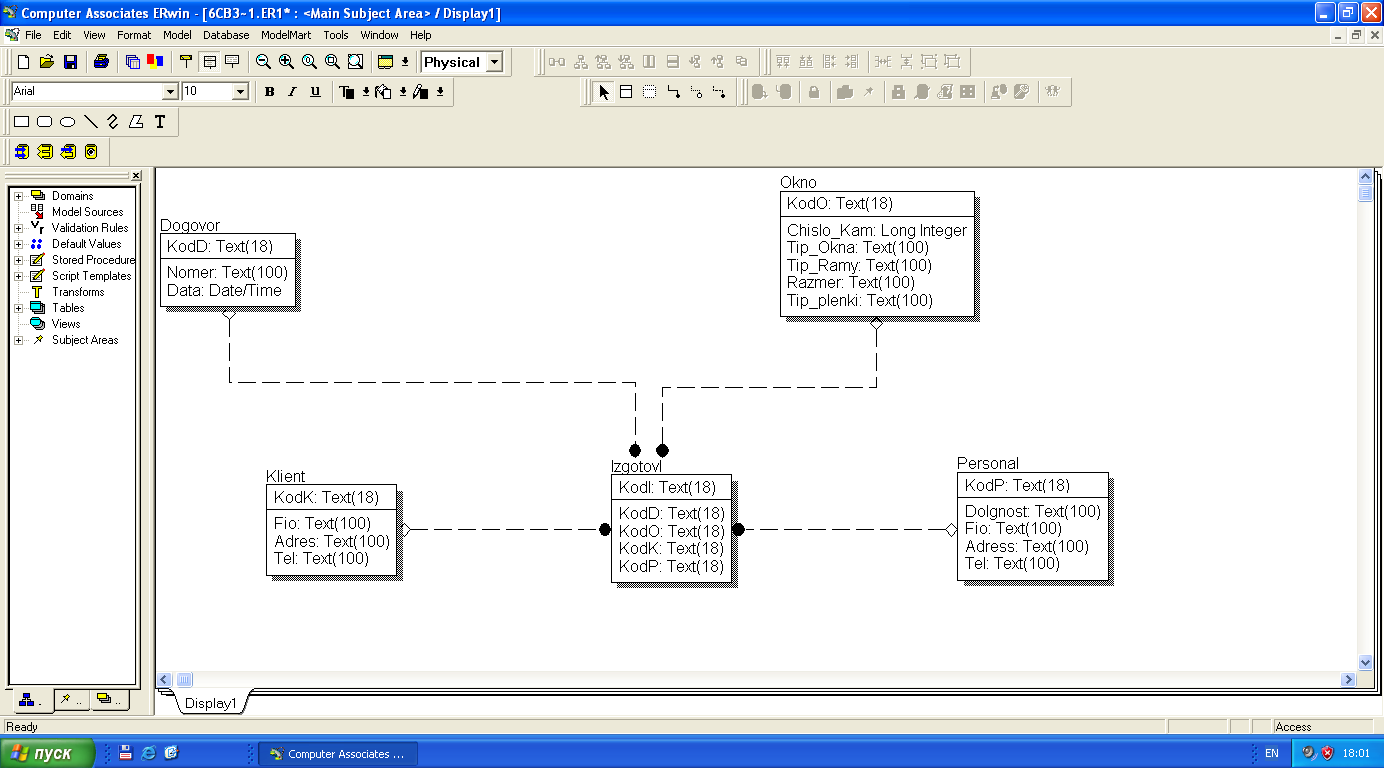Viewport: 1384px width, 768px height.
Task: Open the Database menu
Action: [226, 35]
